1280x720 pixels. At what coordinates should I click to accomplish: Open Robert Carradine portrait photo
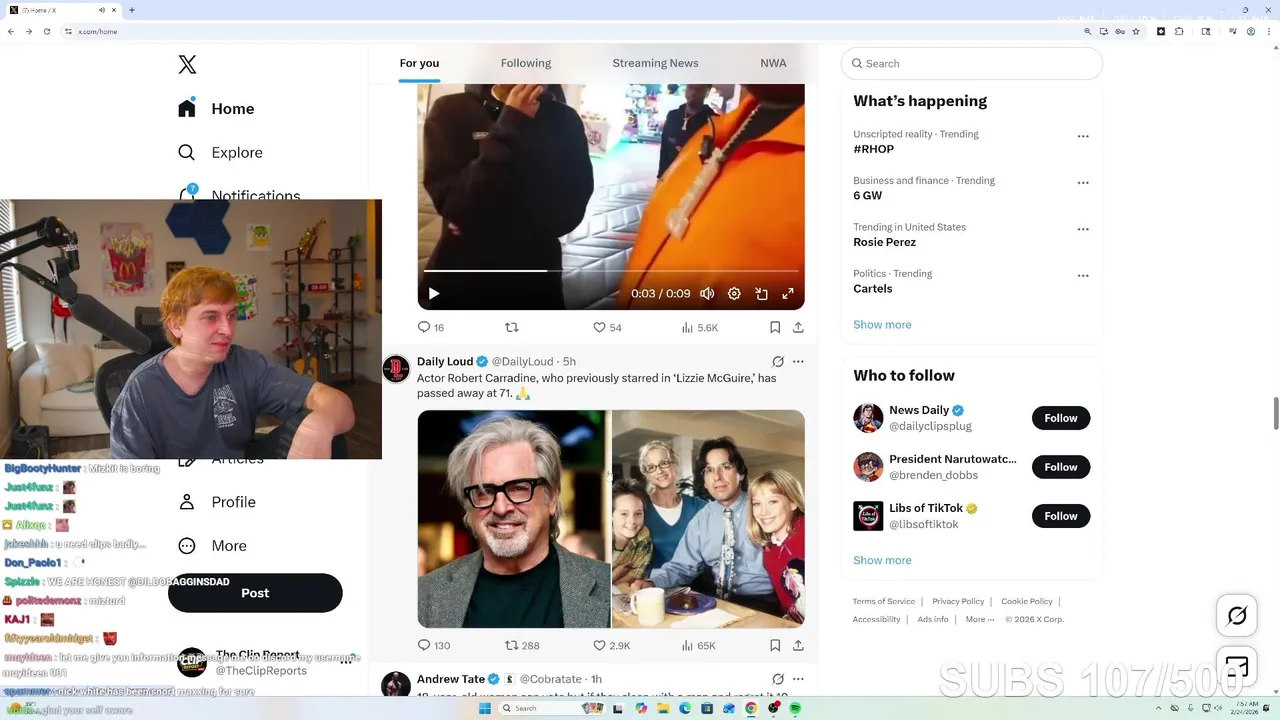pyautogui.click(x=513, y=519)
